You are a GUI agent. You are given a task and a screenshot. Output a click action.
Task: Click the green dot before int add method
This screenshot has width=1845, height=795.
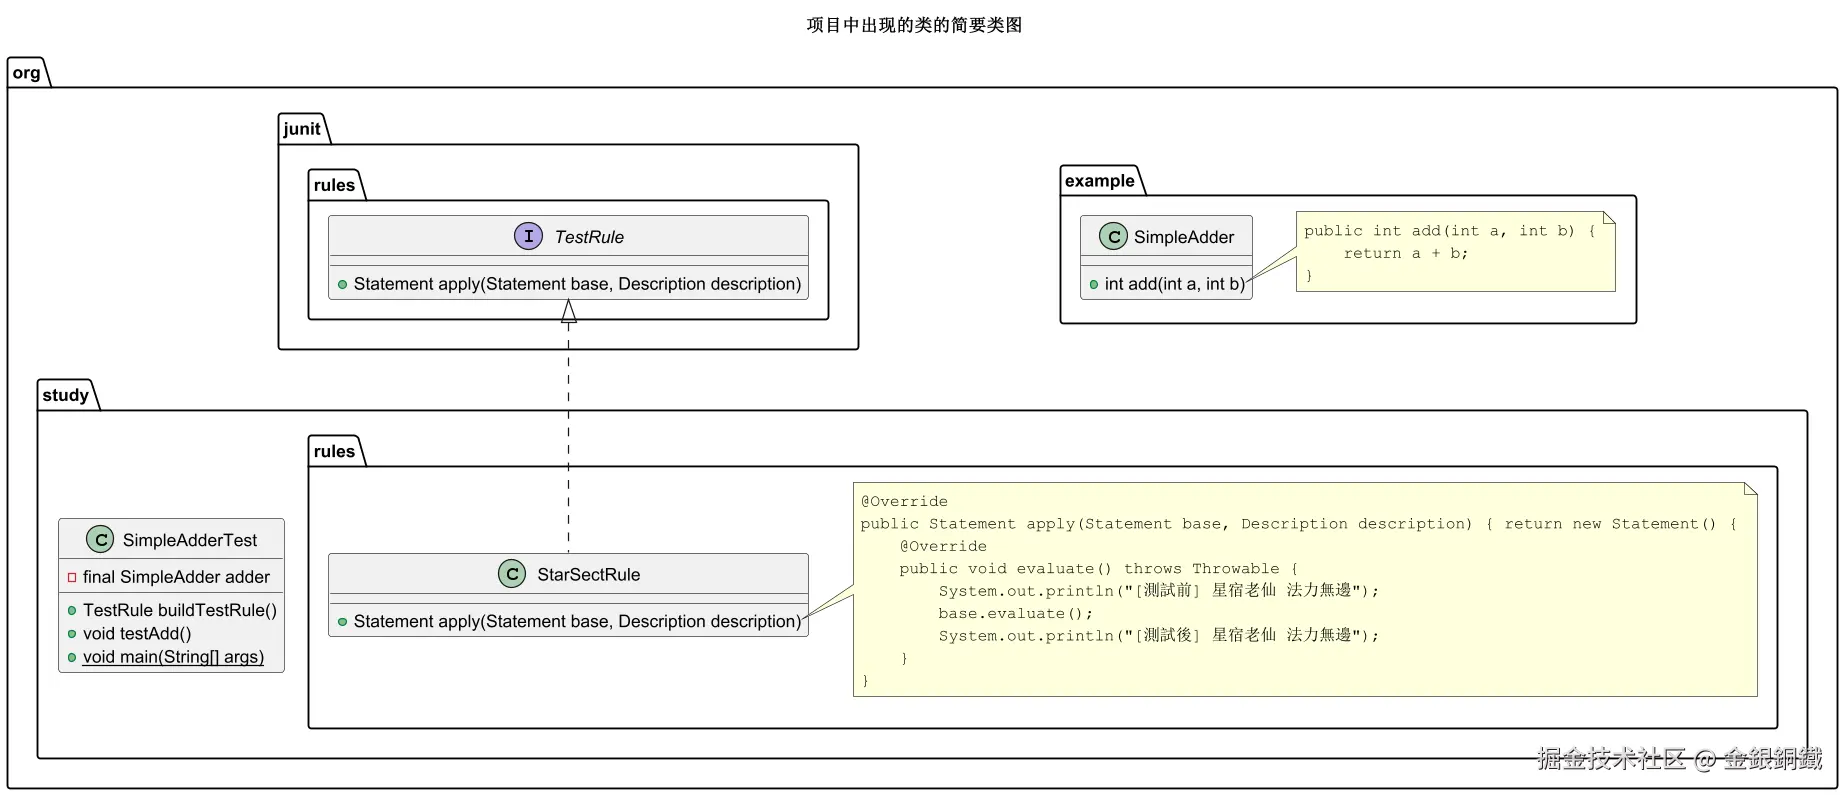click(x=1094, y=285)
